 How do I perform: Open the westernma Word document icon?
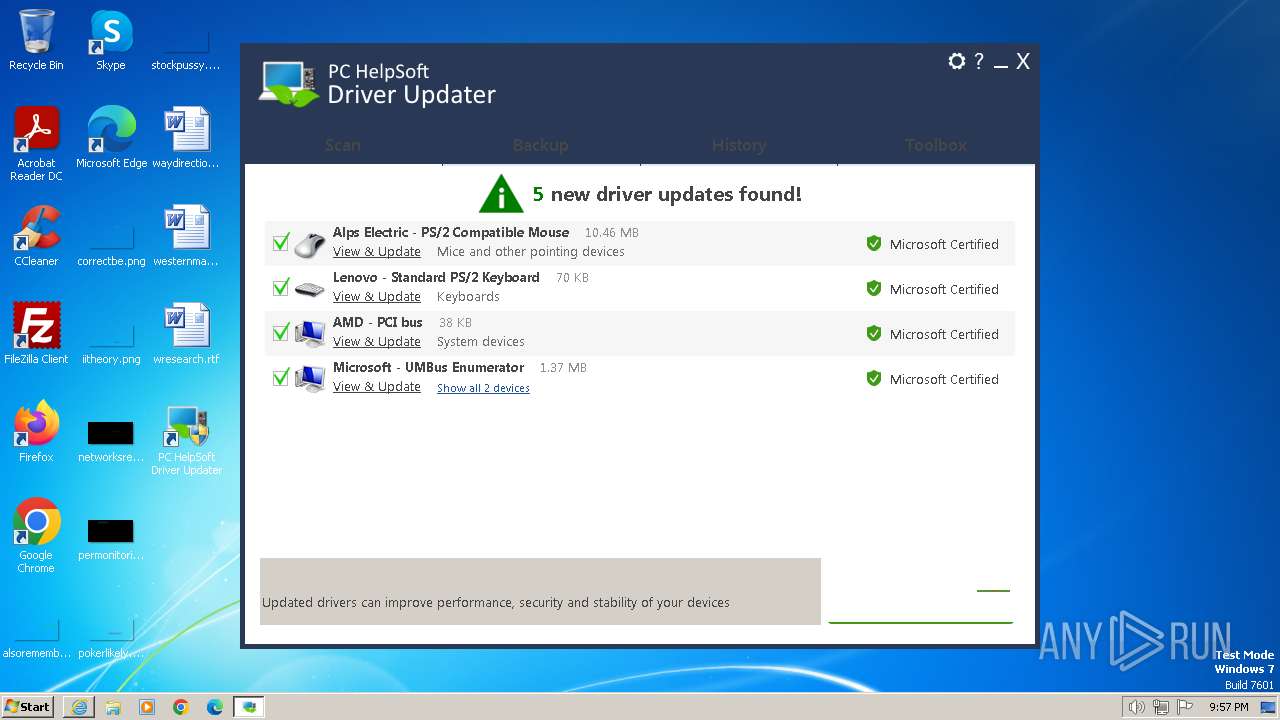pos(186,236)
